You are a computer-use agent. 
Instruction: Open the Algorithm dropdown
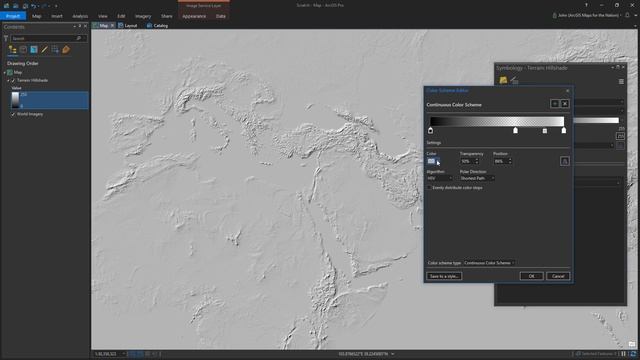click(440, 178)
